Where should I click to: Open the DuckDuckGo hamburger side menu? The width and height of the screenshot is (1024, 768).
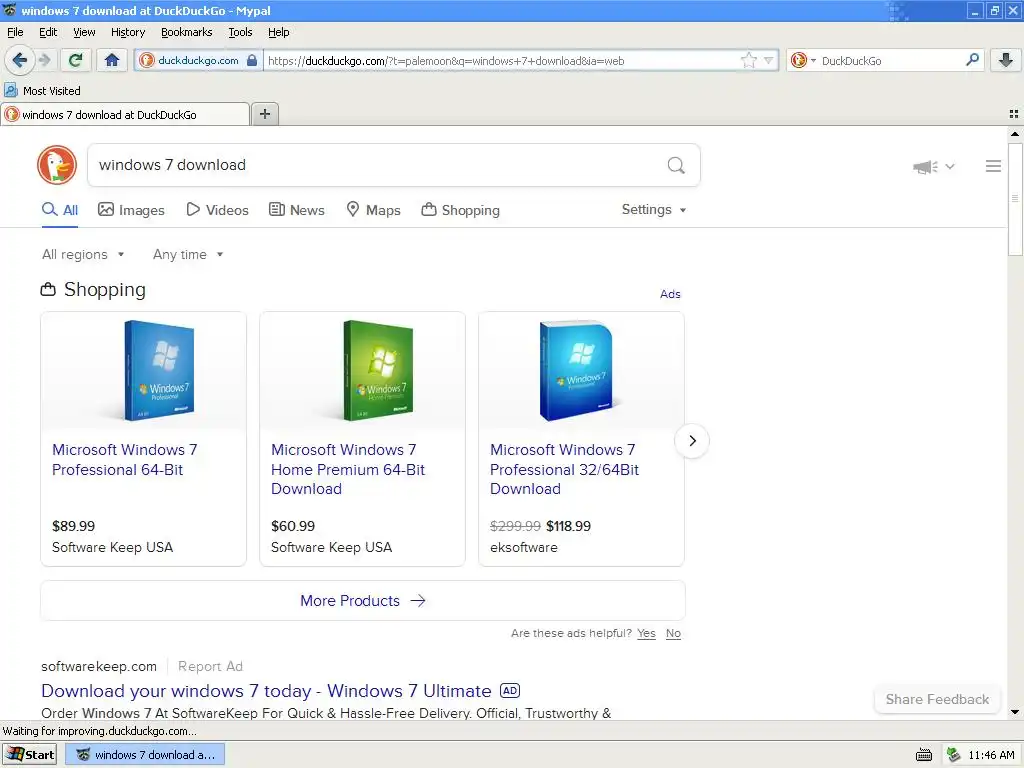[x=993, y=167]
